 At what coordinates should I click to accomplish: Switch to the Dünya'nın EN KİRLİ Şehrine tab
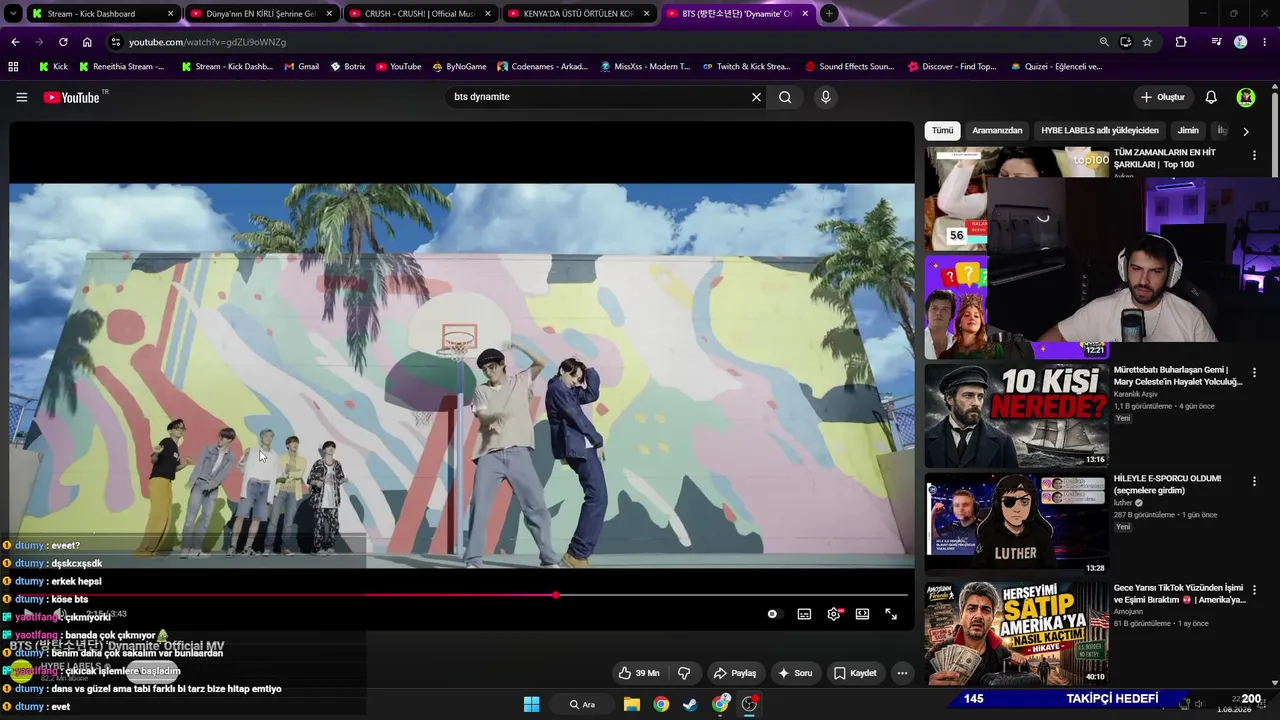(x=260, y=14)
